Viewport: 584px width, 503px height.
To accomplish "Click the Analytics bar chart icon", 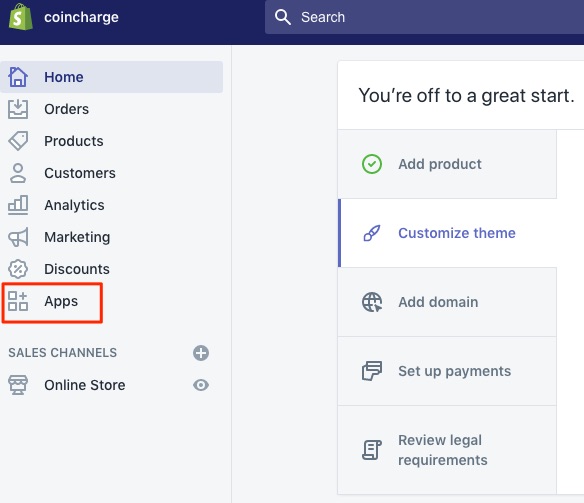I will pyautogui.click(x=18, y=205).
